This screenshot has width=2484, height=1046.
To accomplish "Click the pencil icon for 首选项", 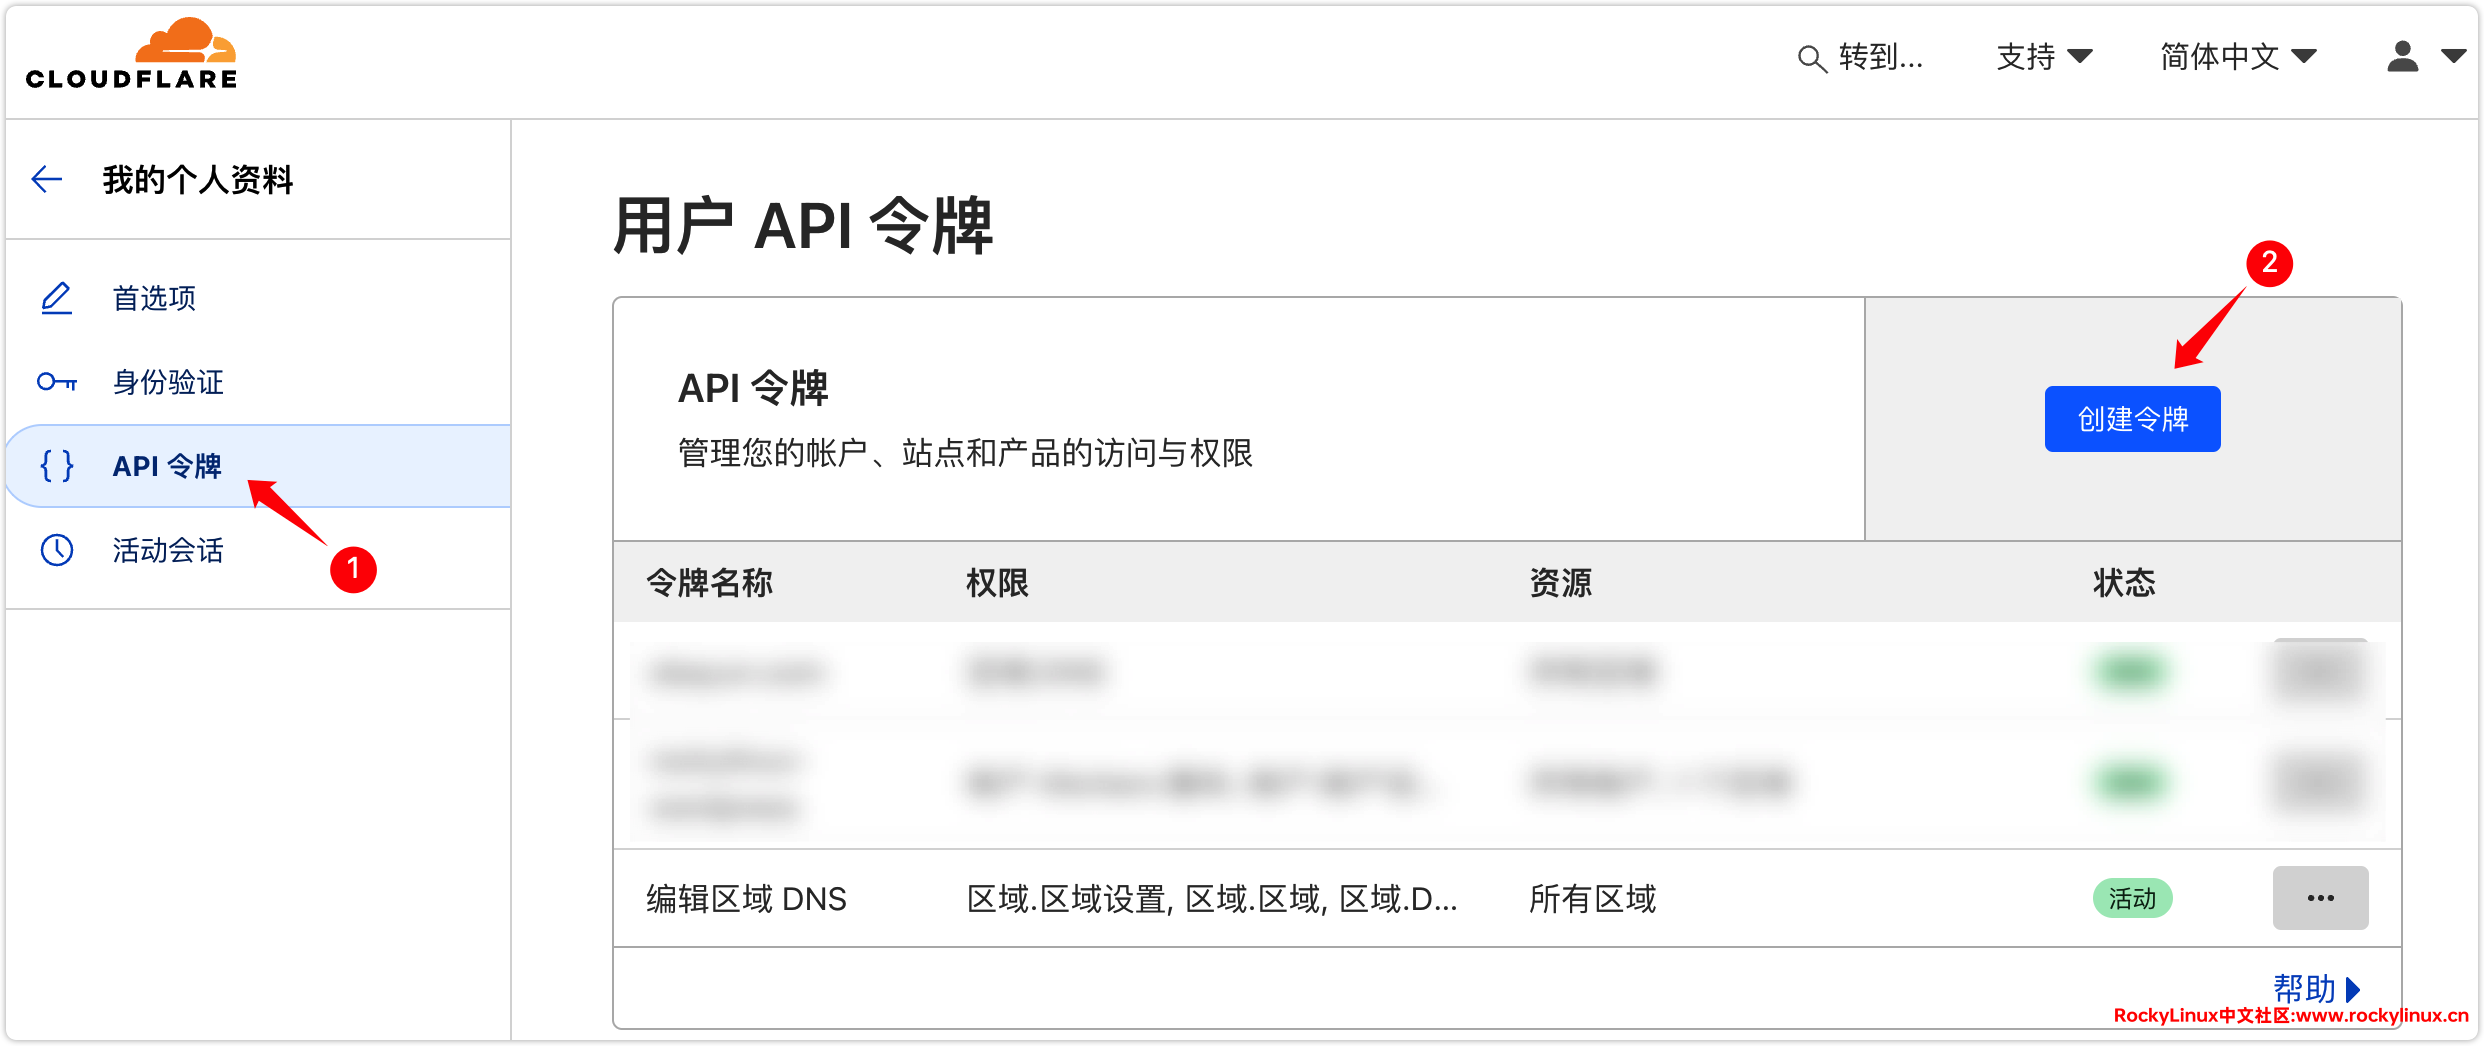I will (56, 298).
